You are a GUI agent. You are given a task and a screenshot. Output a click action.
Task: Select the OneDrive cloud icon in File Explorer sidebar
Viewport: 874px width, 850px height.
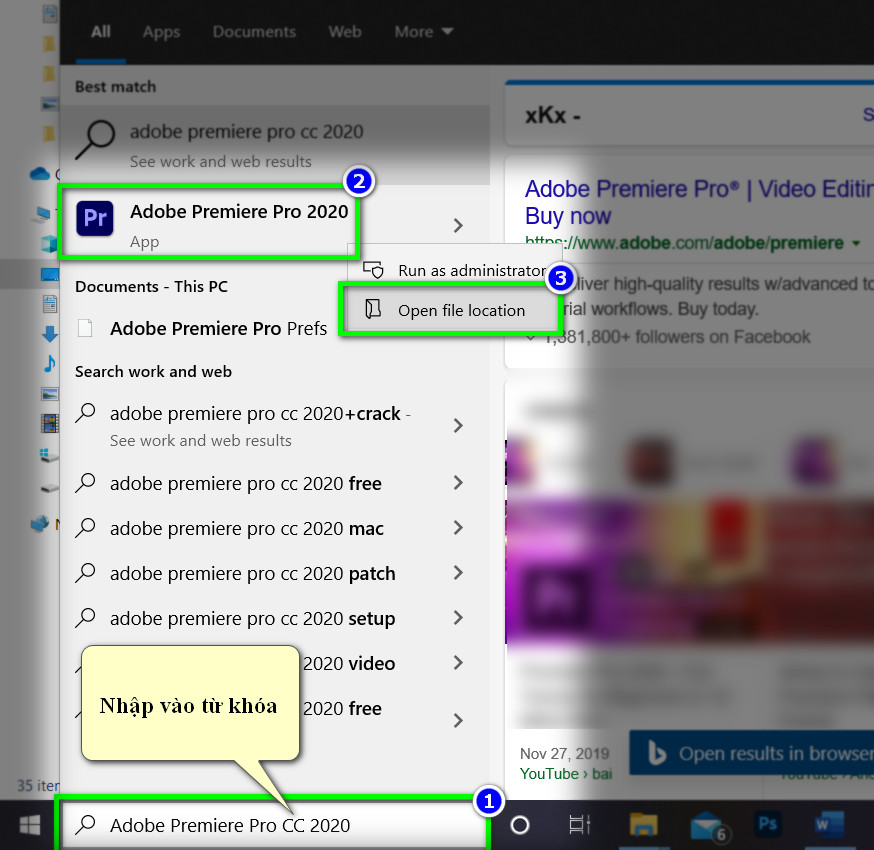40,174
